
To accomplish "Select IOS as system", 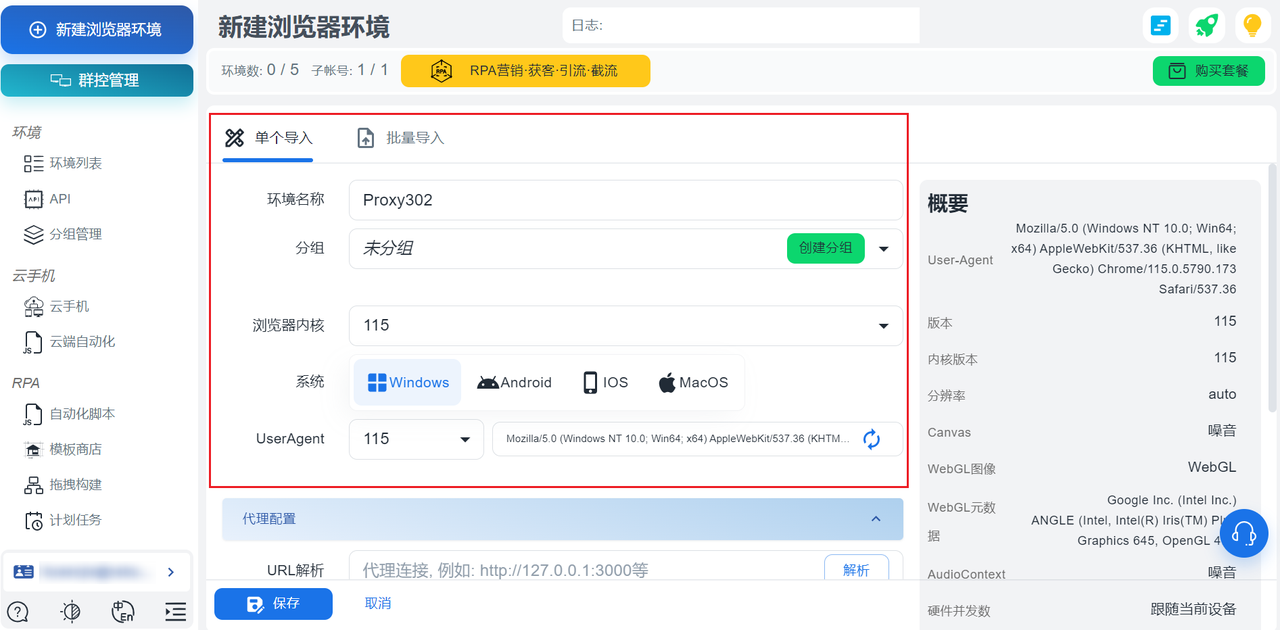I will (605, 382).
